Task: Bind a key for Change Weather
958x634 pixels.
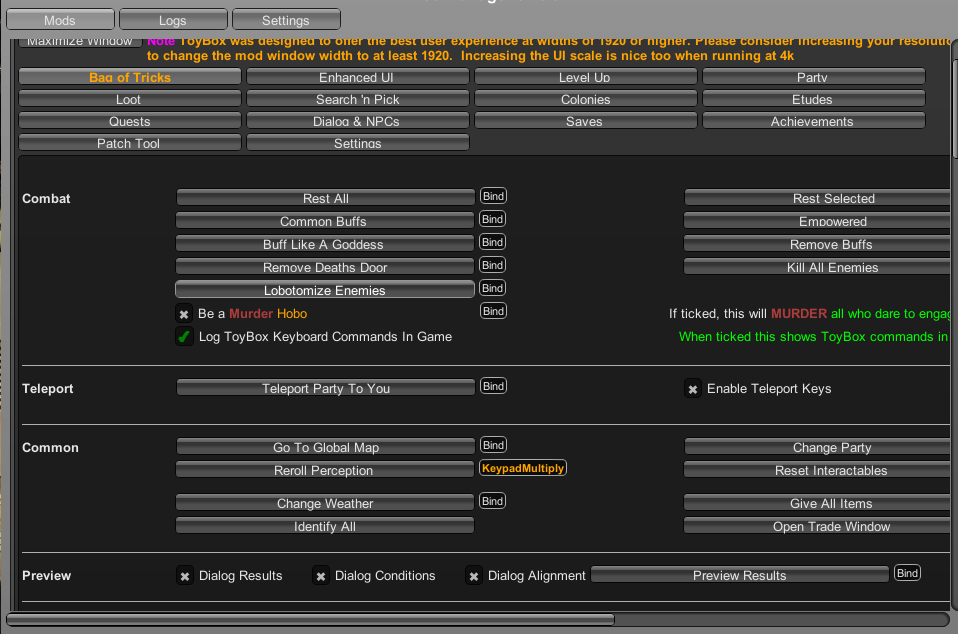Action: [492, 501]
